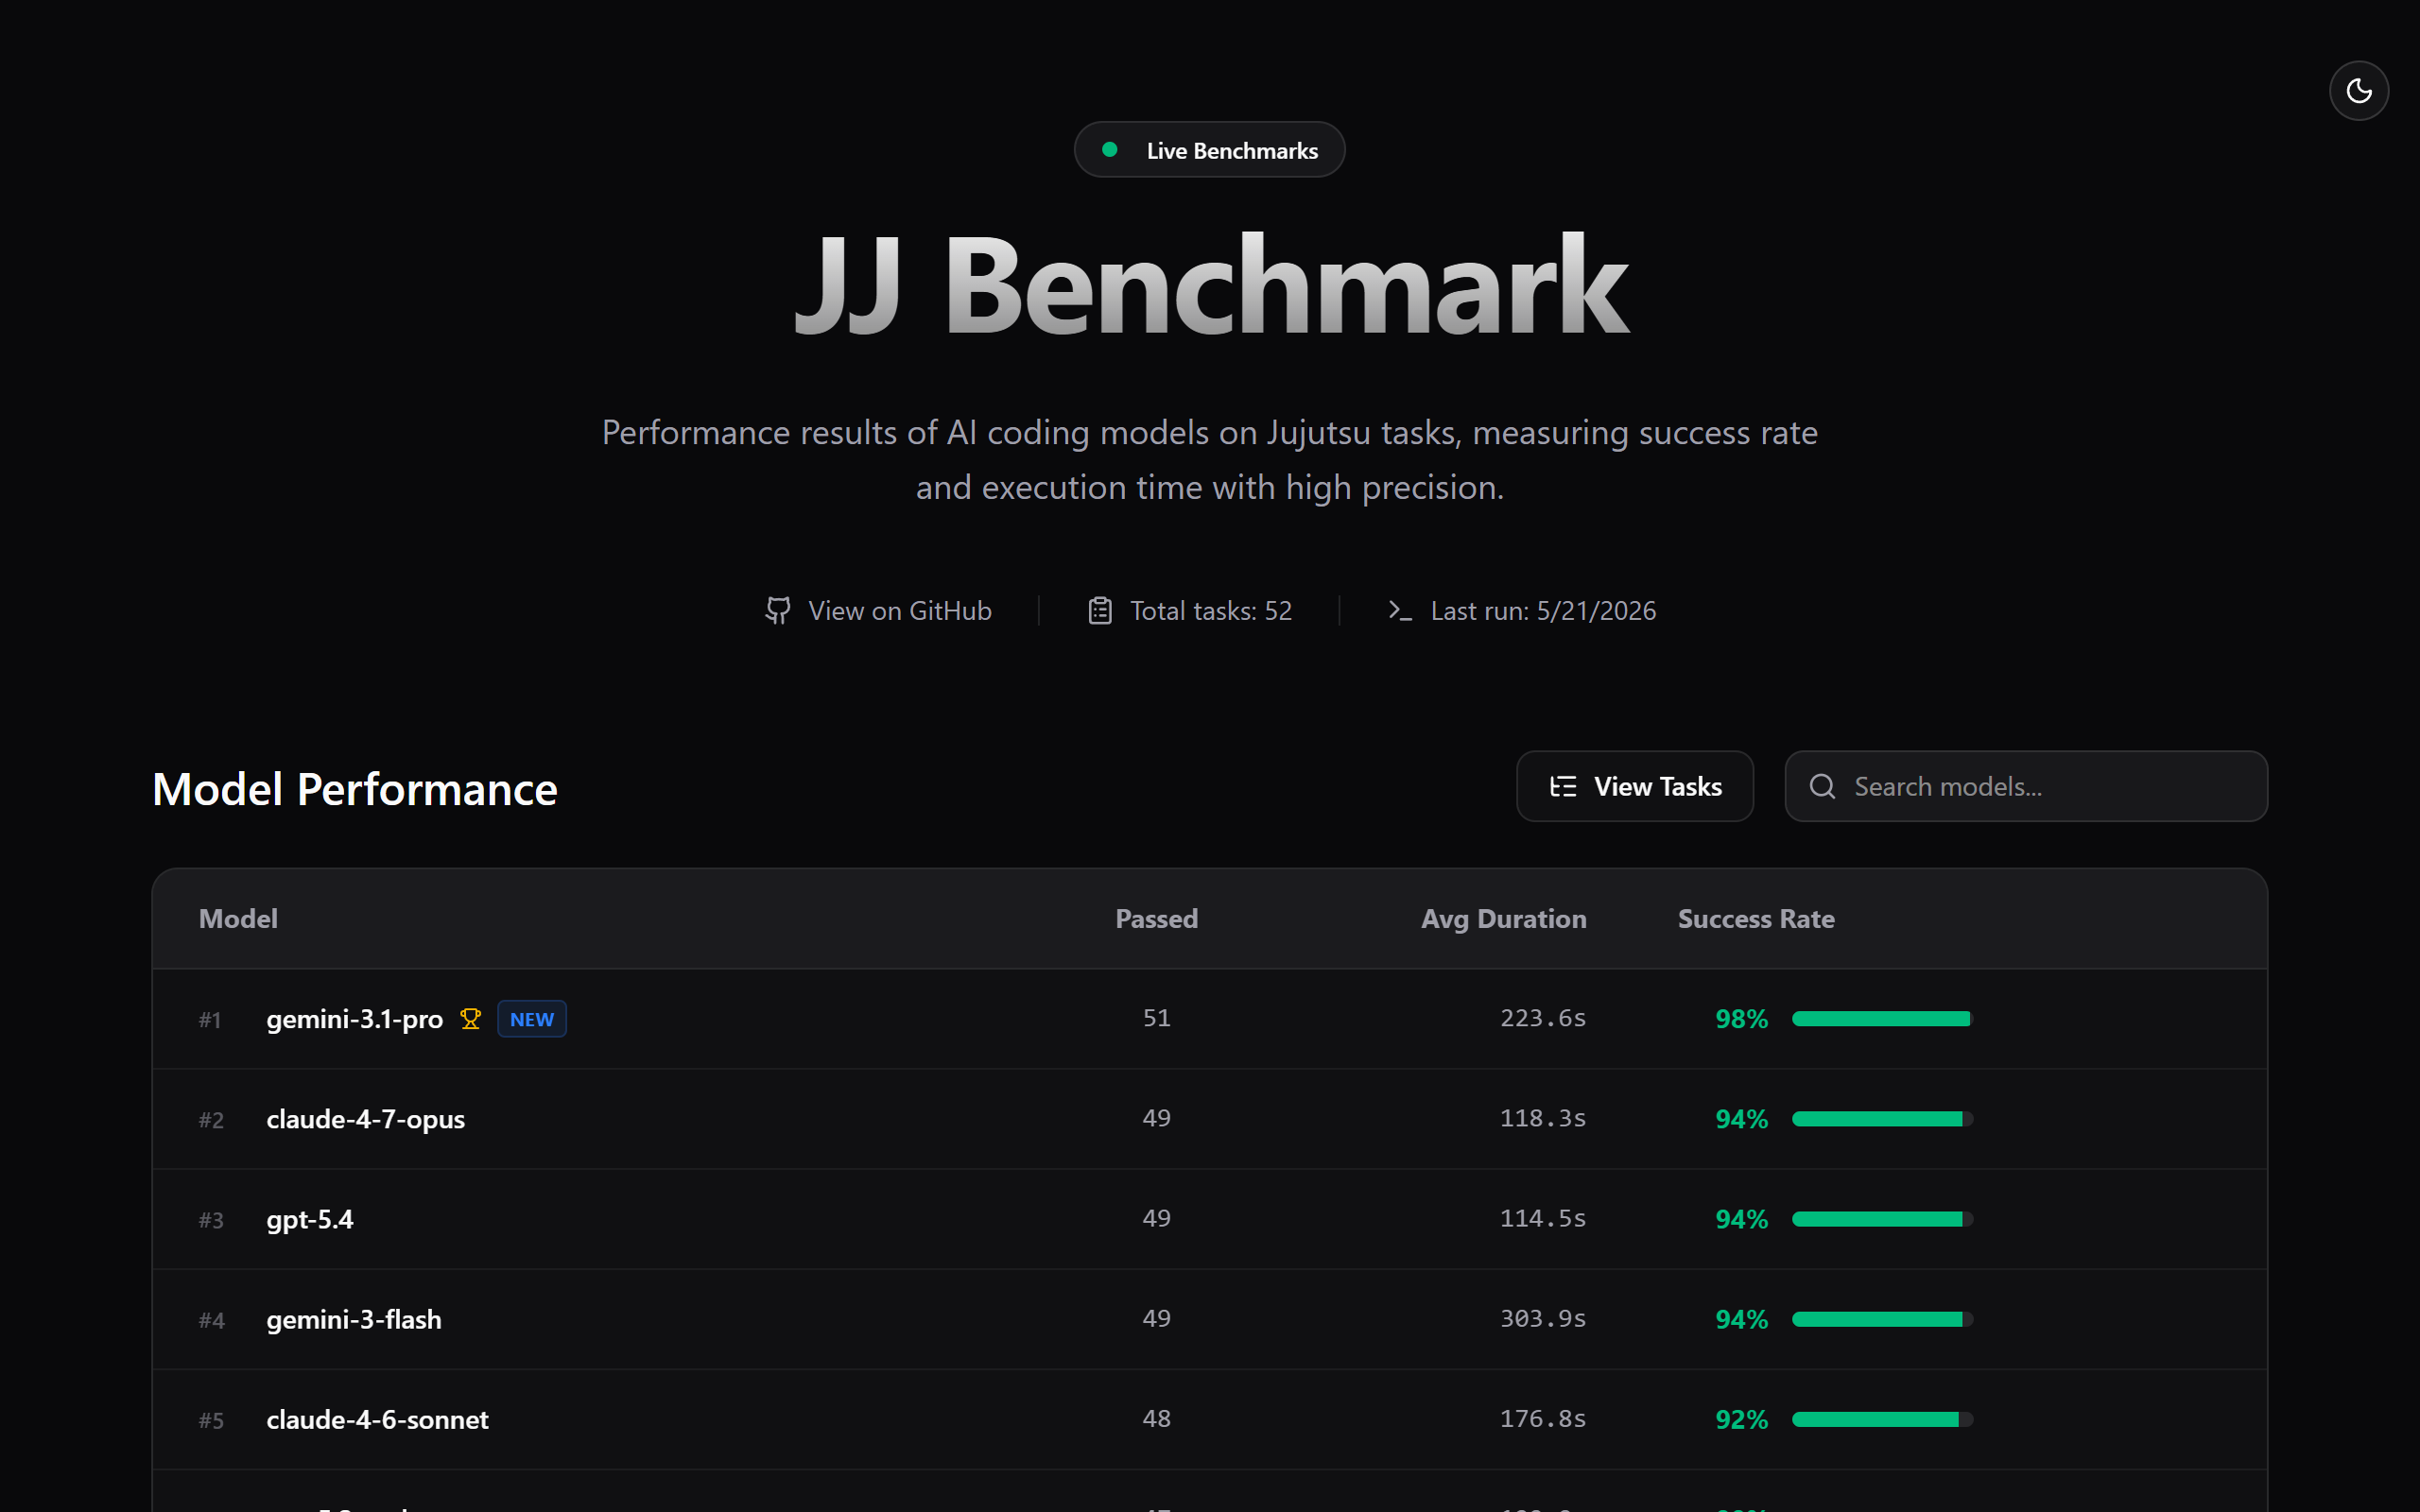Screen dimensions: 2420x1512
Task: Click the success bar for claude-4-6-sonnet
Action: point(1882,1419)
